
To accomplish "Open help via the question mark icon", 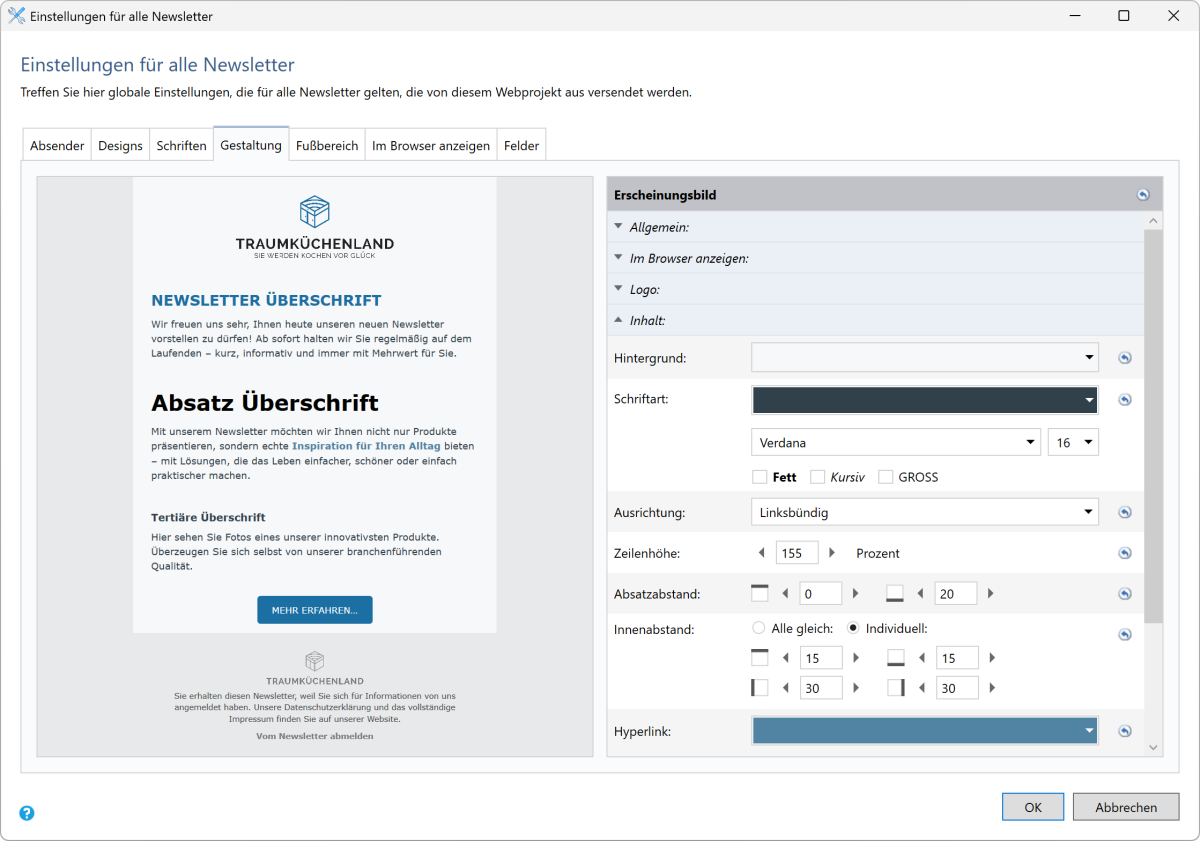I will 26,813.
